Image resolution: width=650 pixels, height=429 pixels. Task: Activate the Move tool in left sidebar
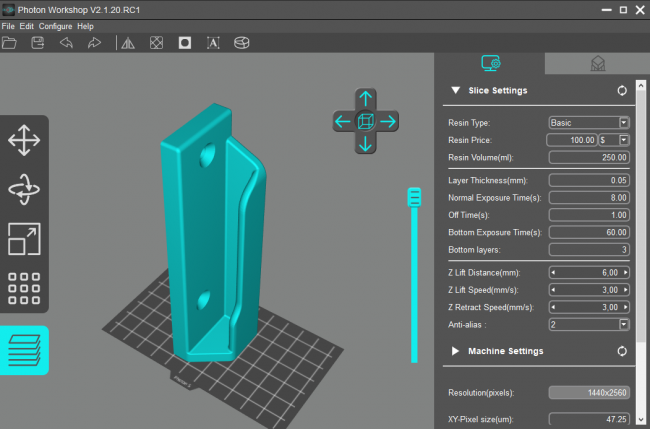tap(24, 140)
